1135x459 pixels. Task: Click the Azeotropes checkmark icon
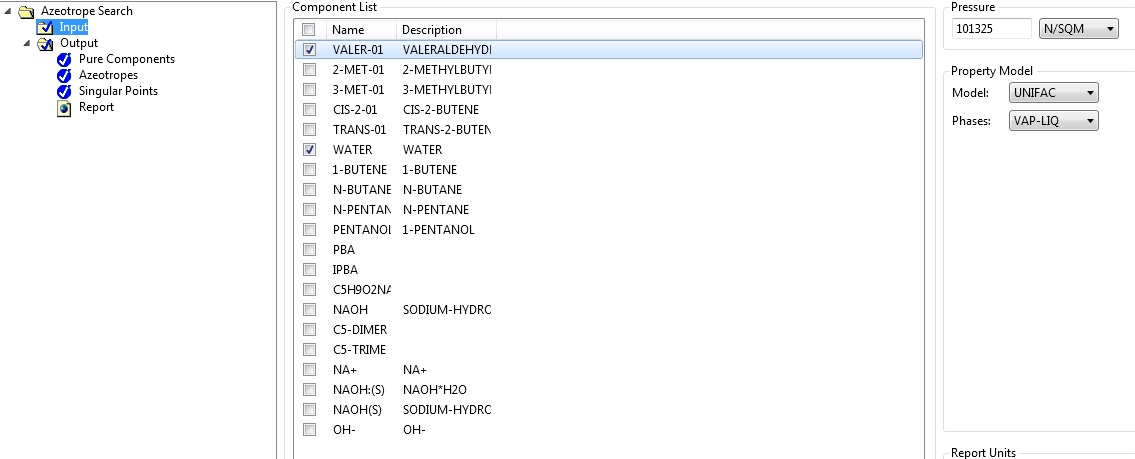64,75
